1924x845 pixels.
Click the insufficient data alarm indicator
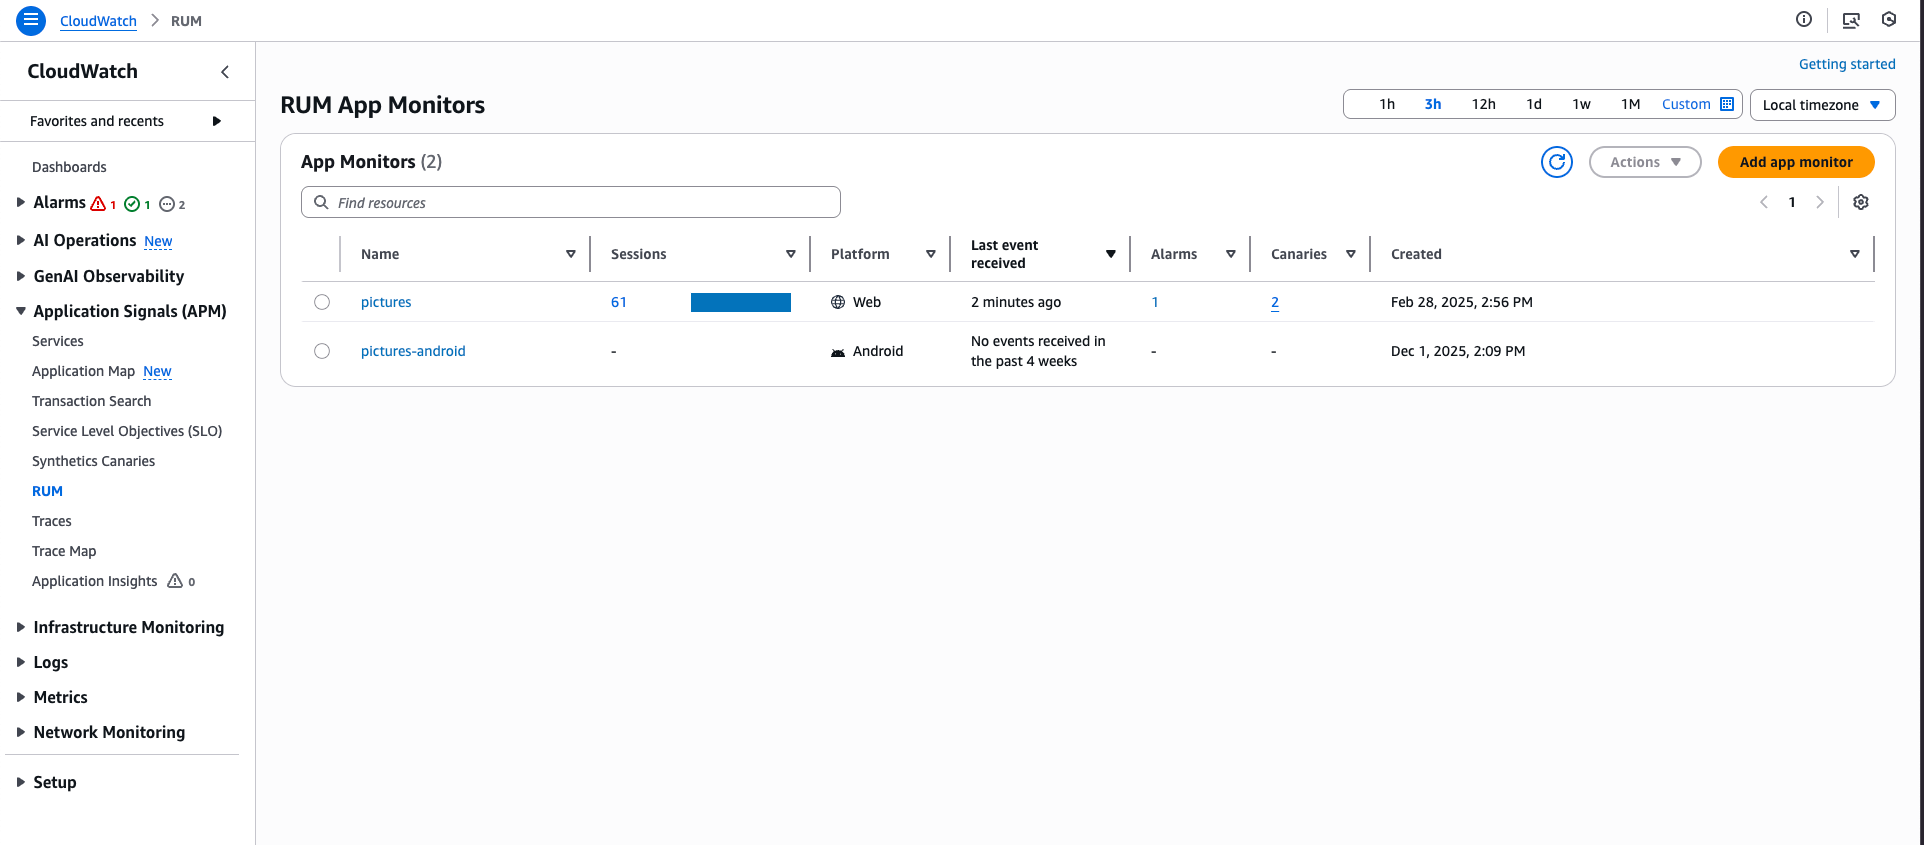click(x=167, y=204)
